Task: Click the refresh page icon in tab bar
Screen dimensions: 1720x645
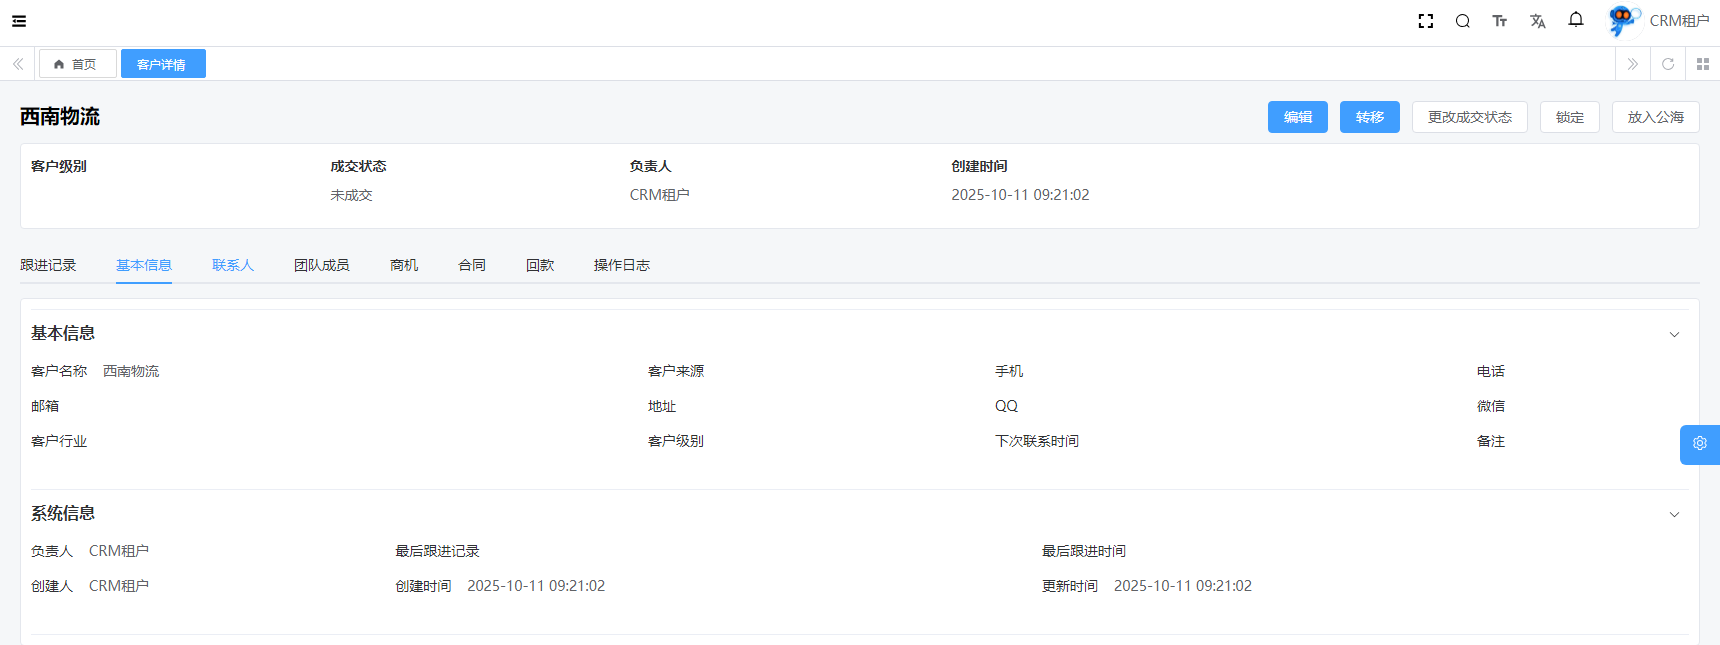Action: 1668,64
